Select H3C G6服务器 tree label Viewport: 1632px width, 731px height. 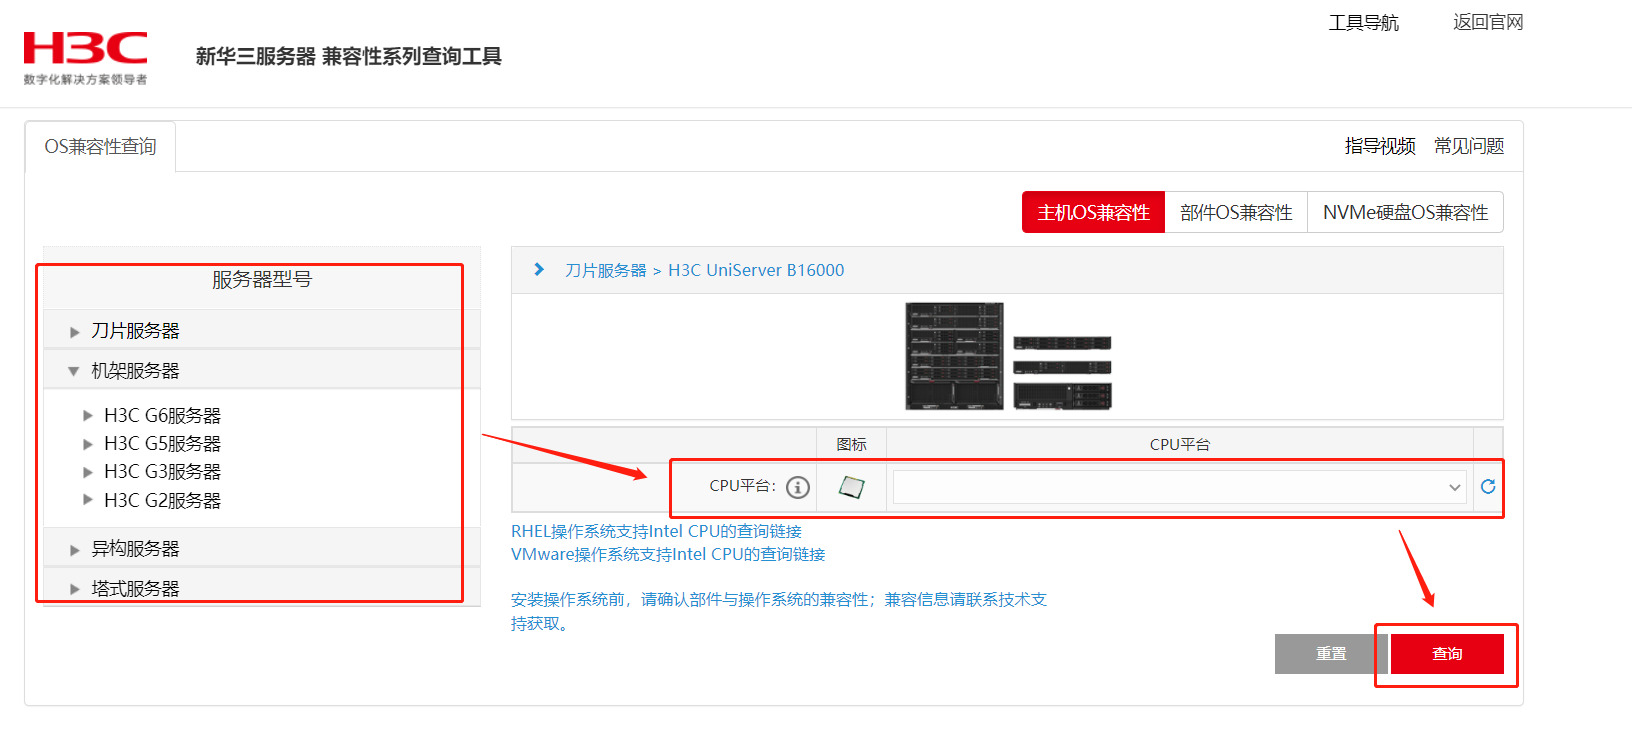pyautogui.click(x=162, y=415)
